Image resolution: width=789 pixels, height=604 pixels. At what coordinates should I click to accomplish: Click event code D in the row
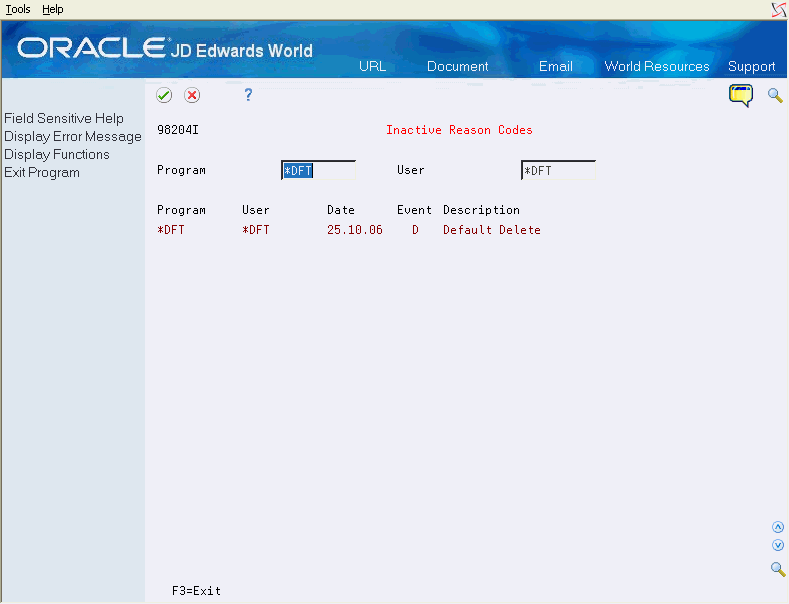(x=415, y=230)
